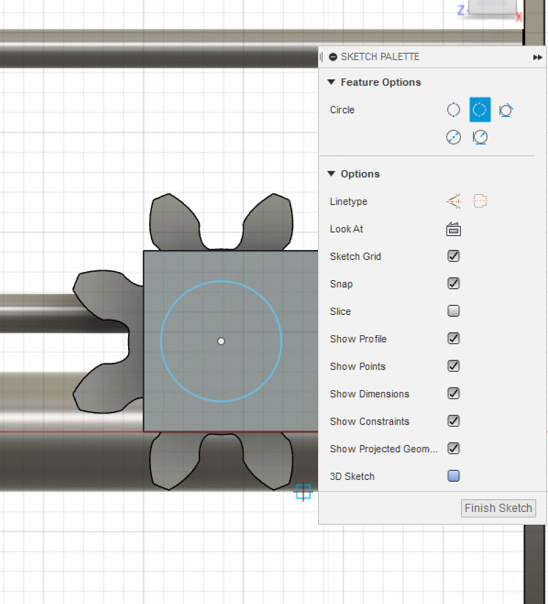Uncheck the Sketch Grid checkbox
The image size is (548, 604).
pyautogui.click(x=453, y=256)
